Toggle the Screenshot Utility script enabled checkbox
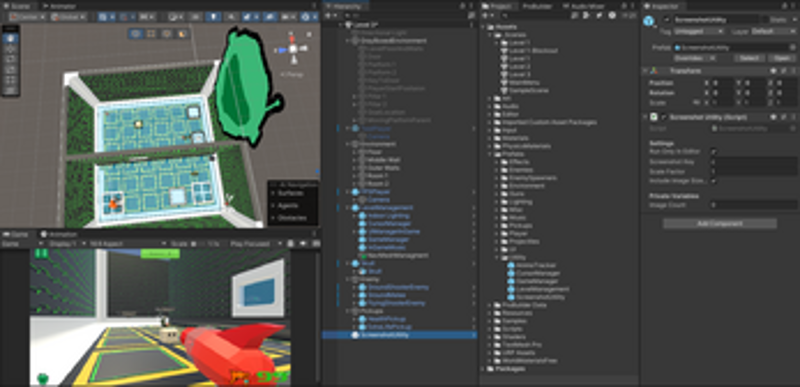Image resolution: width=800 pixels, height=387 pixels. (664, 117)
